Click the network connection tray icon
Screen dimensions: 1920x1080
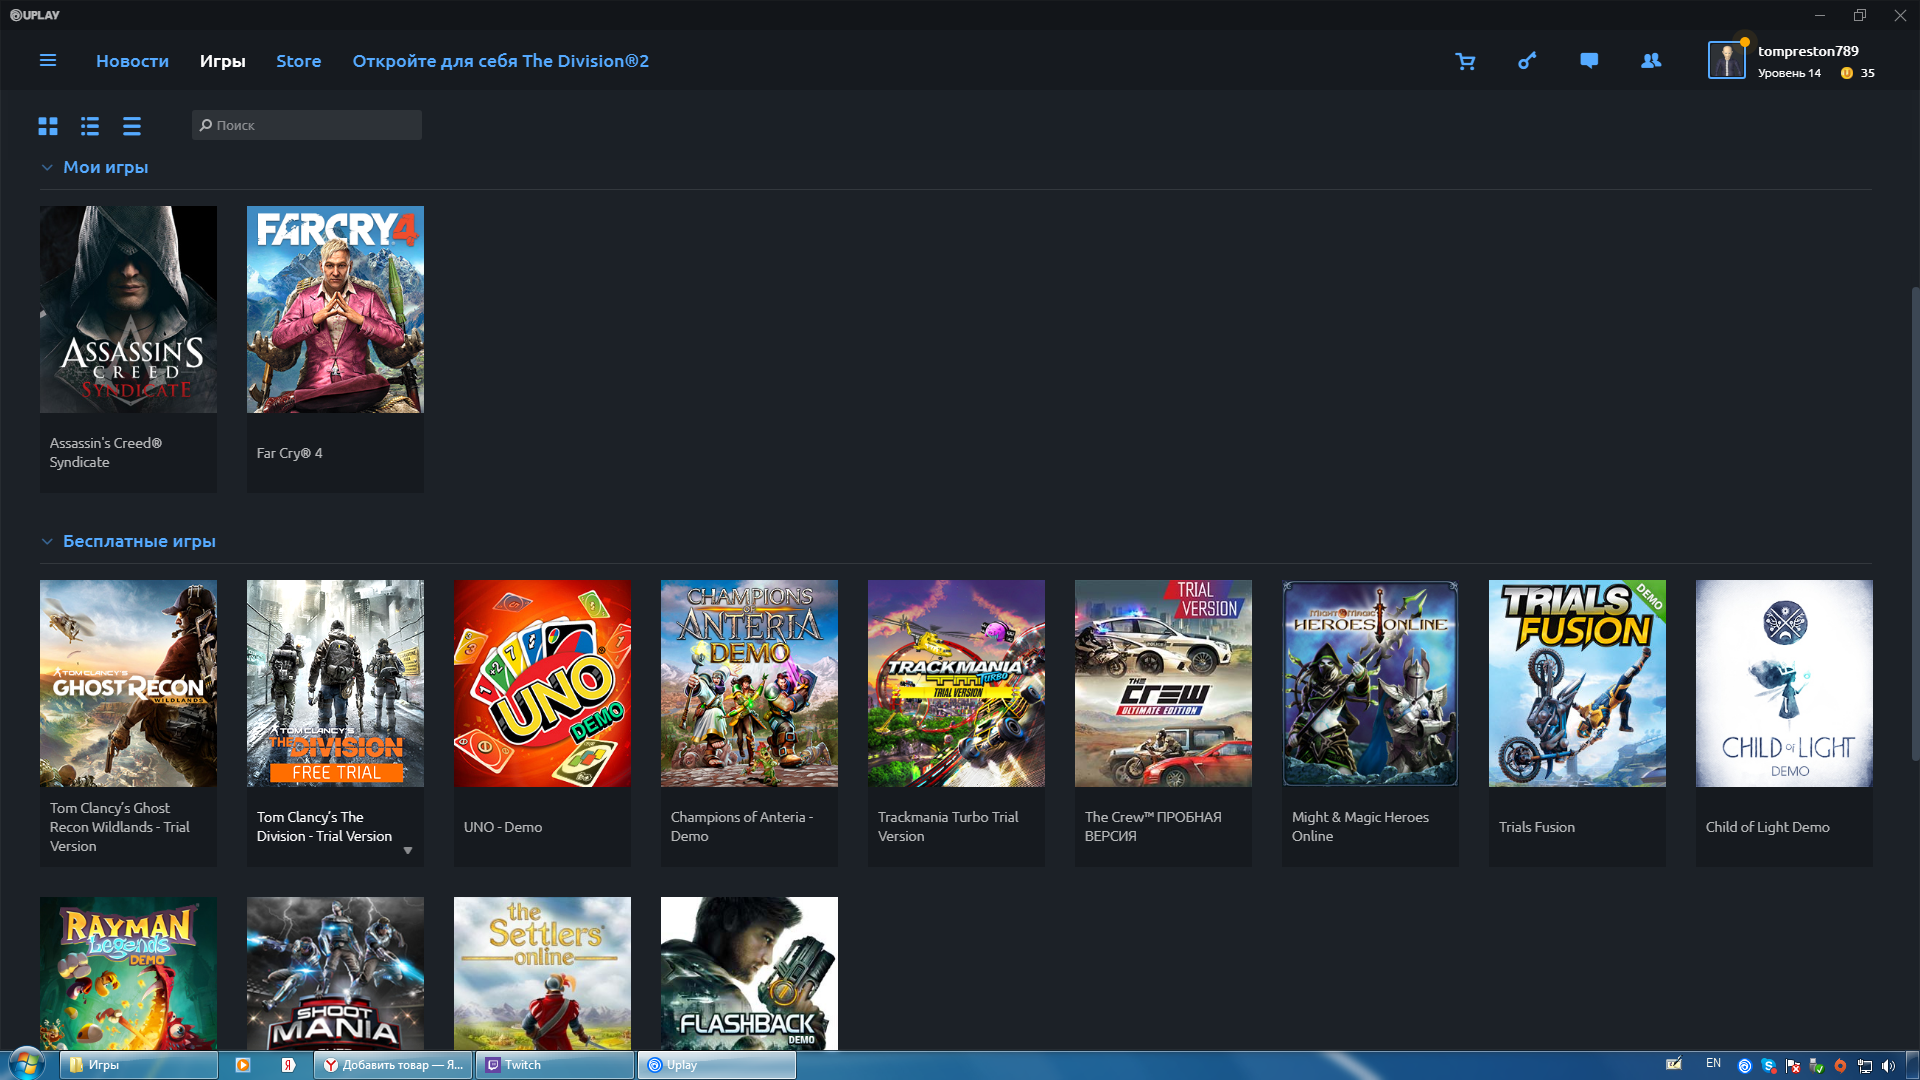[x=1864, y=1066]
